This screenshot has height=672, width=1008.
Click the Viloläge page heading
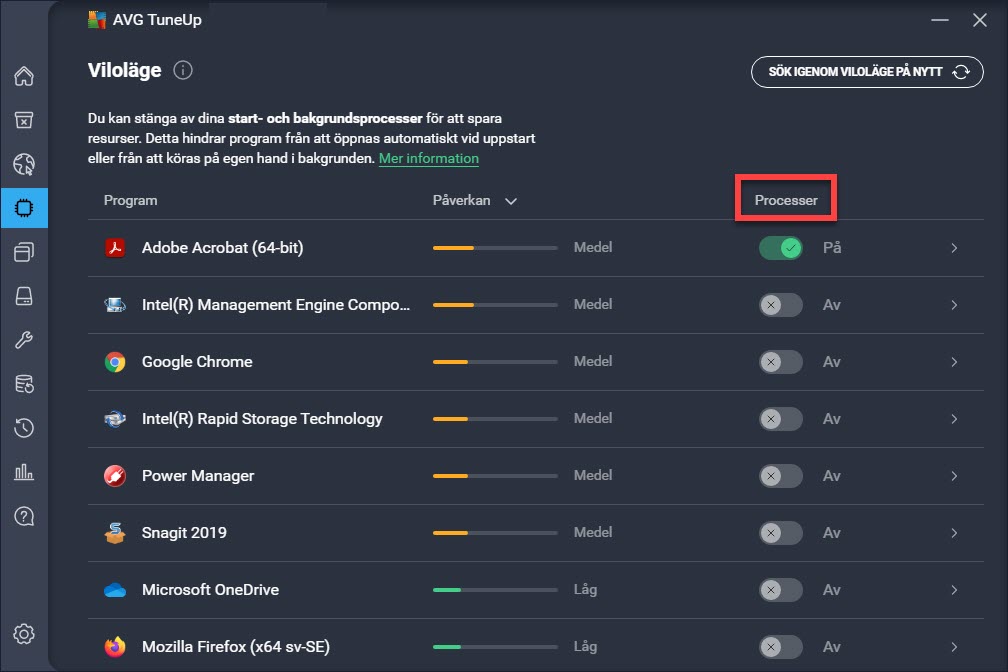click(x=125, y=70)
